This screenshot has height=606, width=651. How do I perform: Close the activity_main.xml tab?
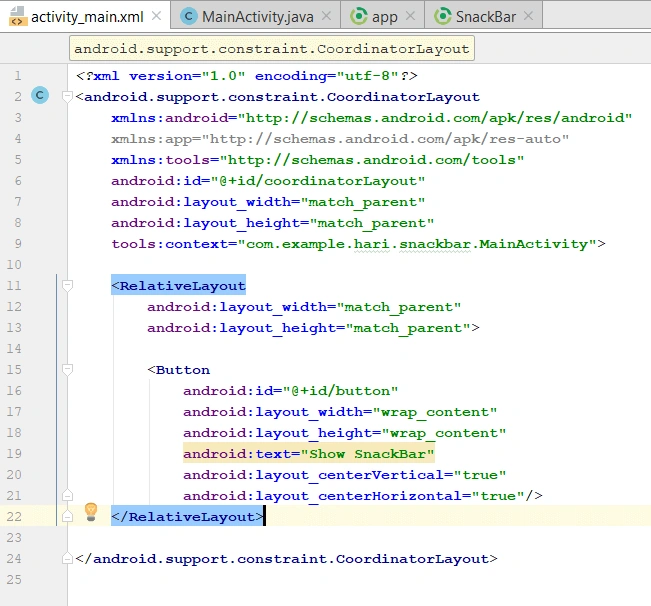point(157,16)
